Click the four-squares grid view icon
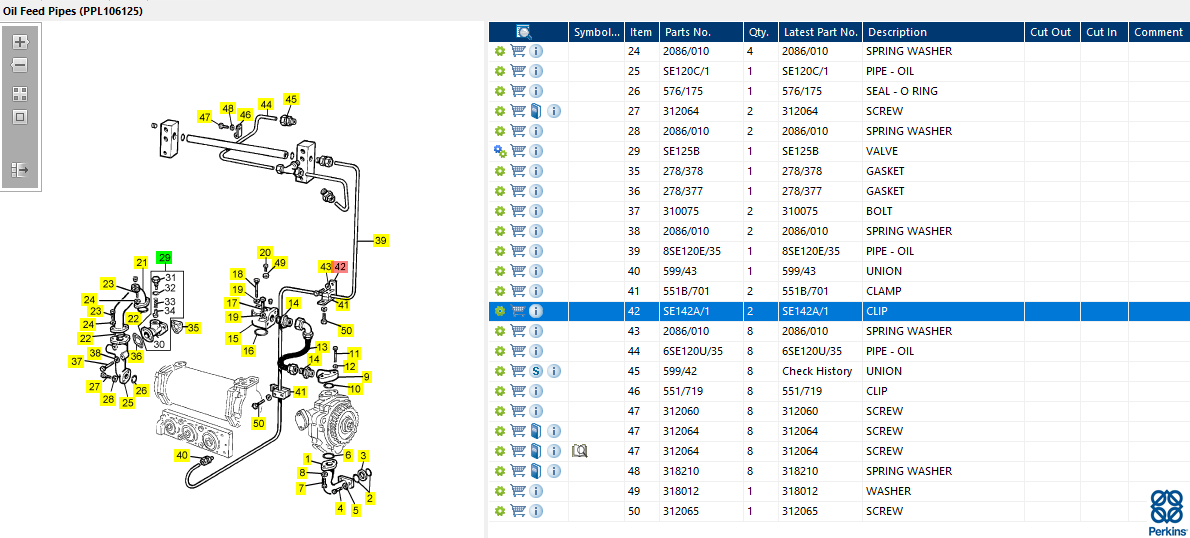 (x=19, y=94)
